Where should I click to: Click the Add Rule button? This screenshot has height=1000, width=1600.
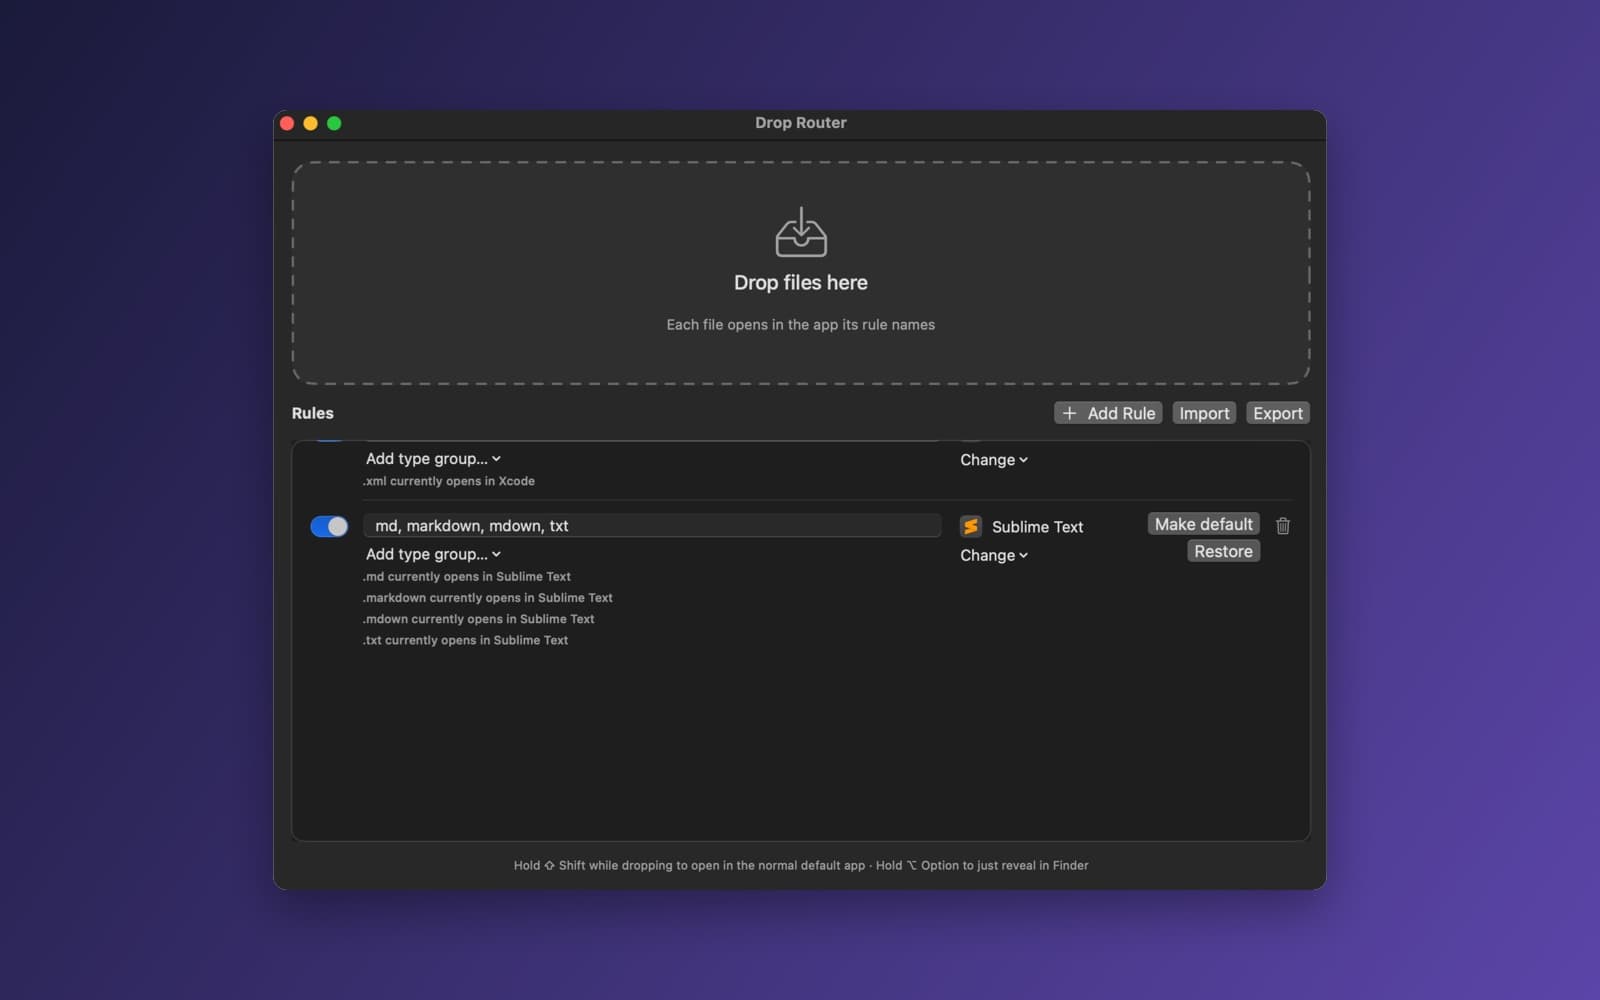click(x=1108, y=413)
